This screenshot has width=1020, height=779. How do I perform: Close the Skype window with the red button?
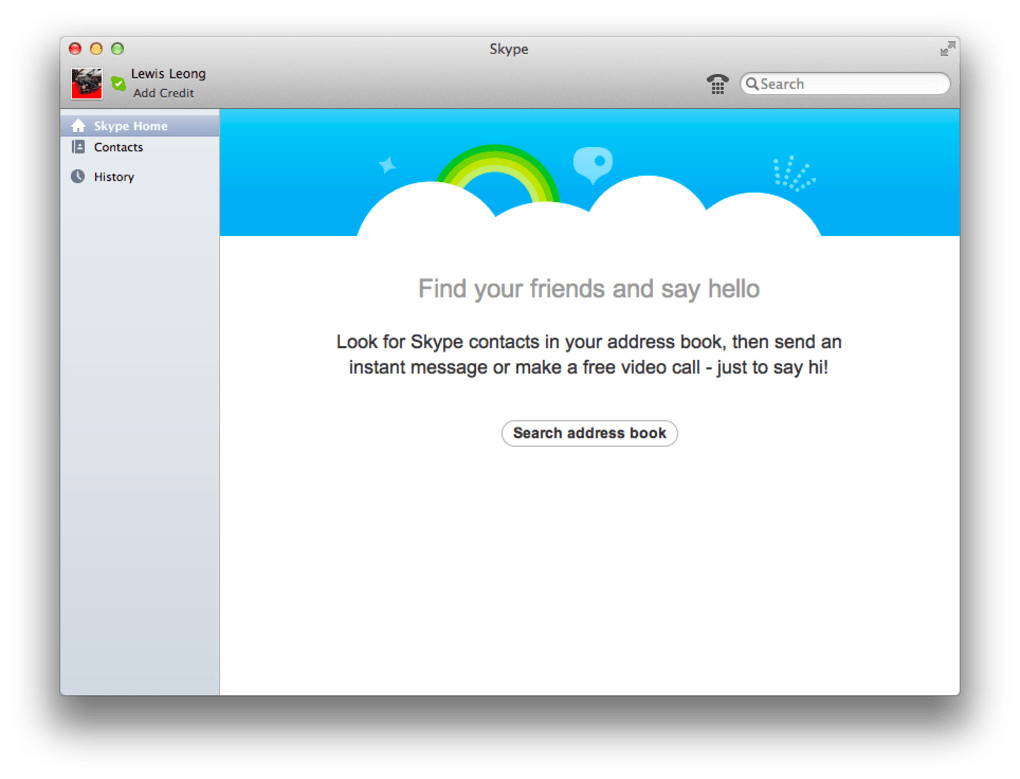pos(75,49)
